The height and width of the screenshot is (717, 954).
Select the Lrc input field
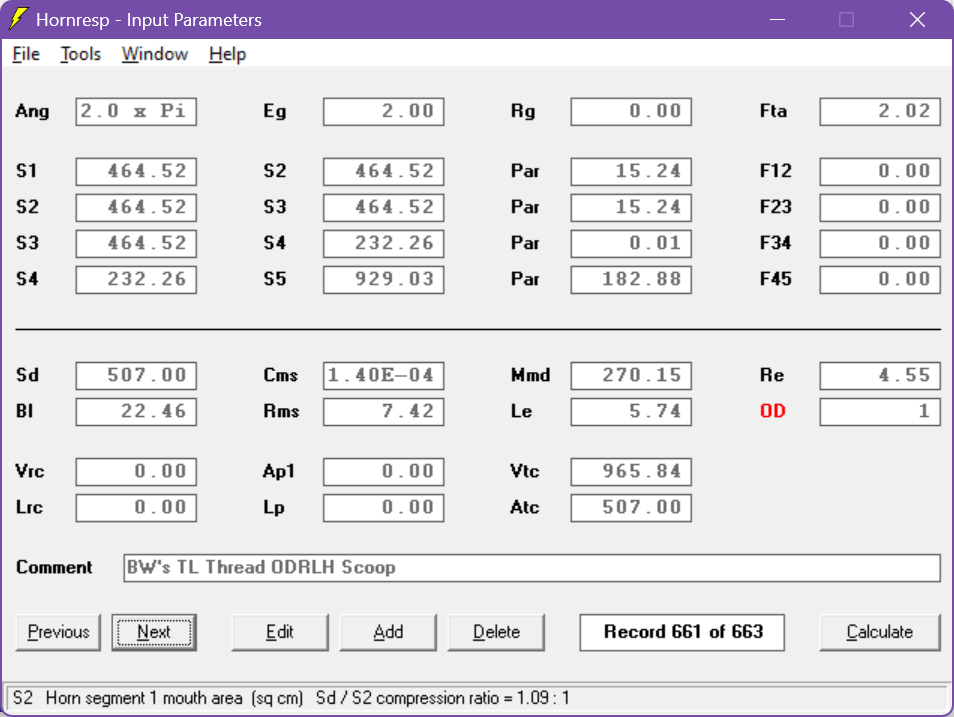point(136,508)
